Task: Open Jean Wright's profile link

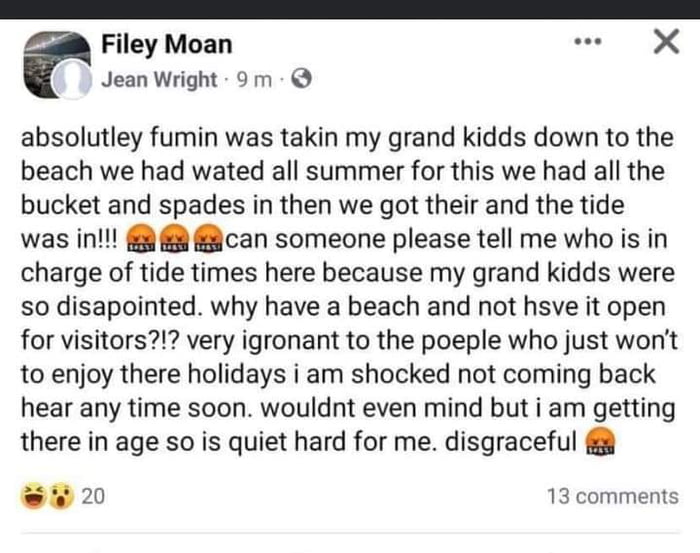Action: [160, 80]
